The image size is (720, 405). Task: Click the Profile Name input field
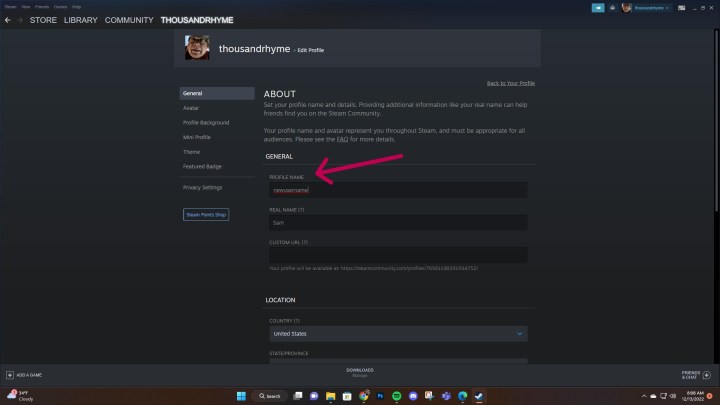point(398,190)
